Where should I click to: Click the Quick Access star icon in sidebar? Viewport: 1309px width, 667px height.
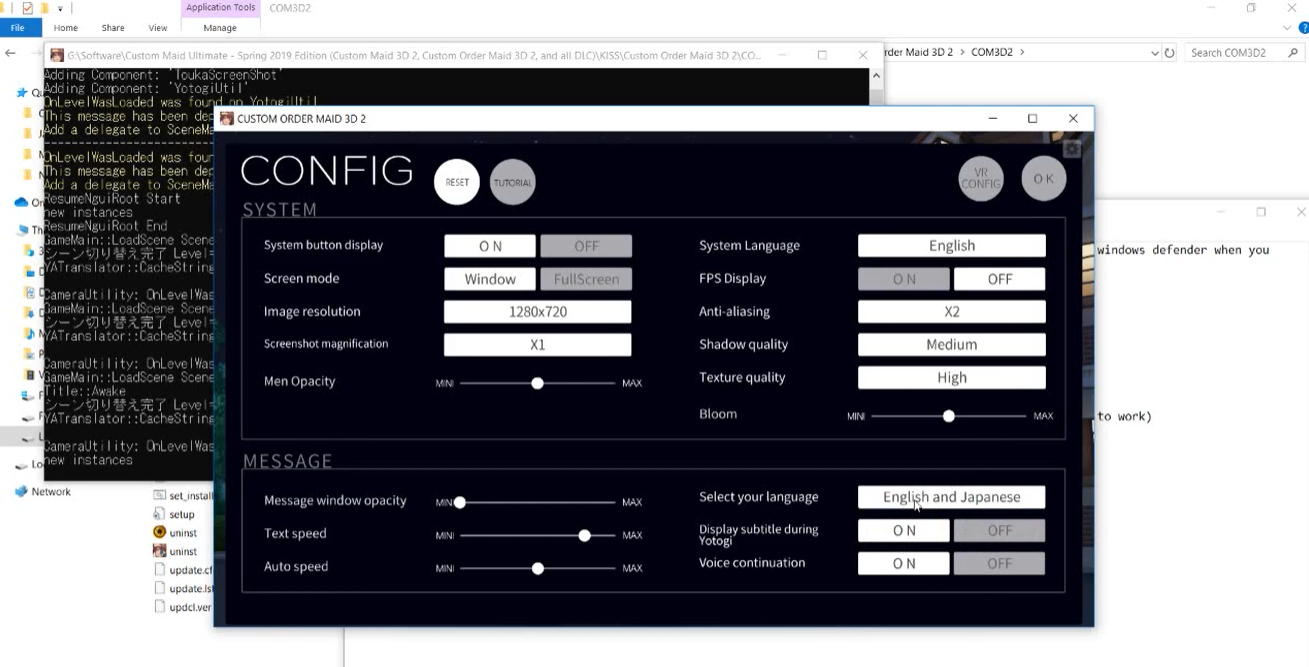pyautogui.click(x=21, y=93)
